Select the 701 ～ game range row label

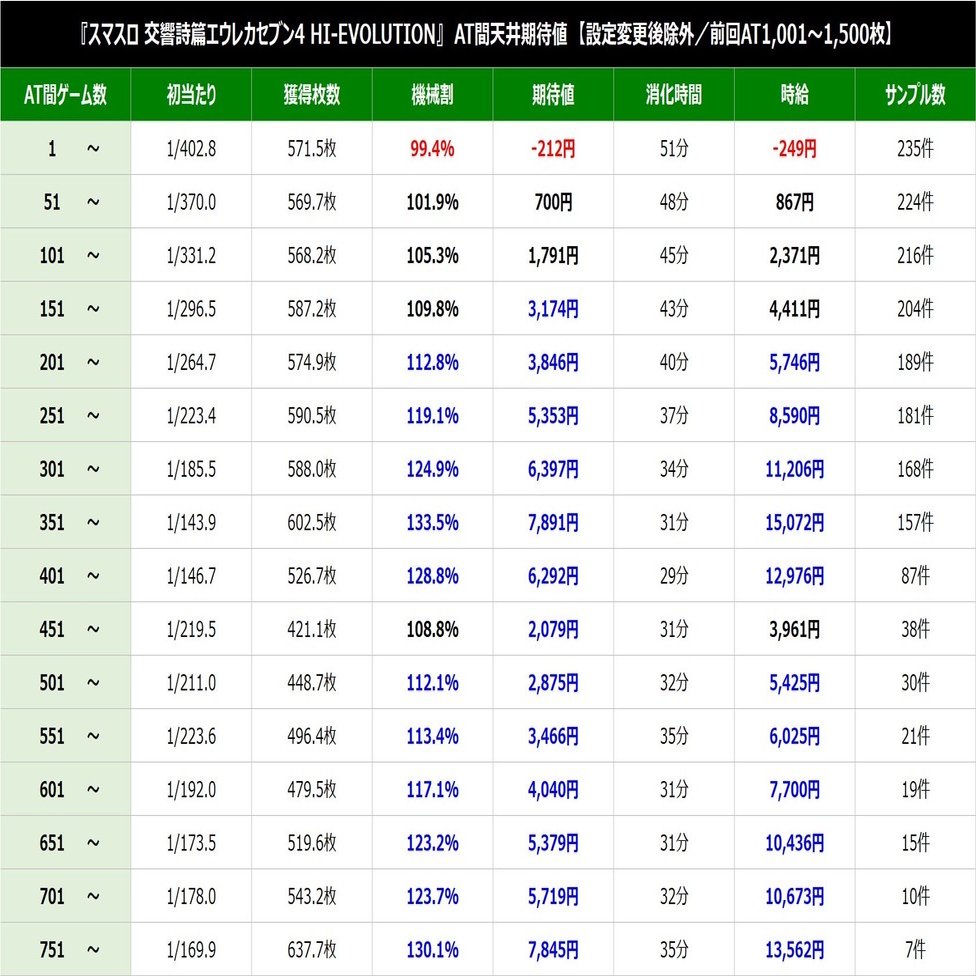click(65, 896)
